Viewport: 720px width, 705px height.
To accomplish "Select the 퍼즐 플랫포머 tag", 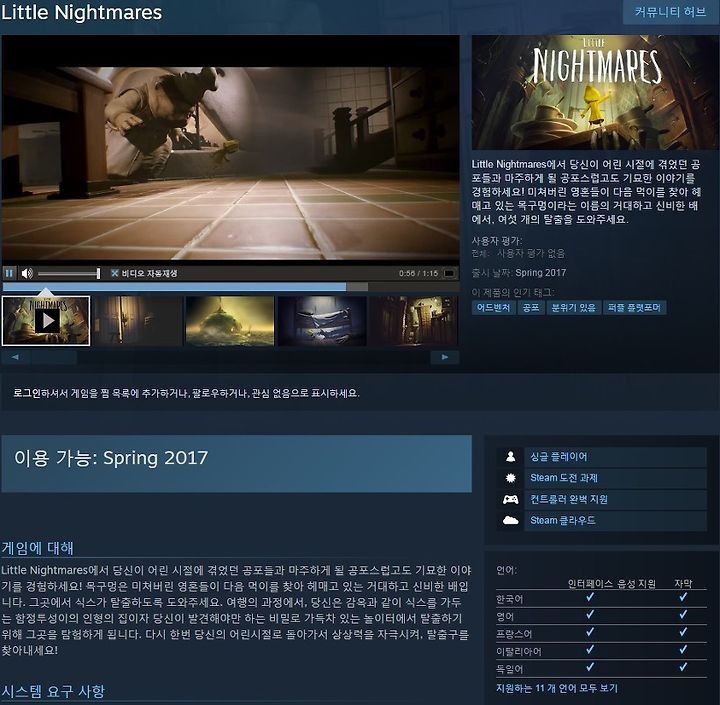I will [x=634, y=307].
